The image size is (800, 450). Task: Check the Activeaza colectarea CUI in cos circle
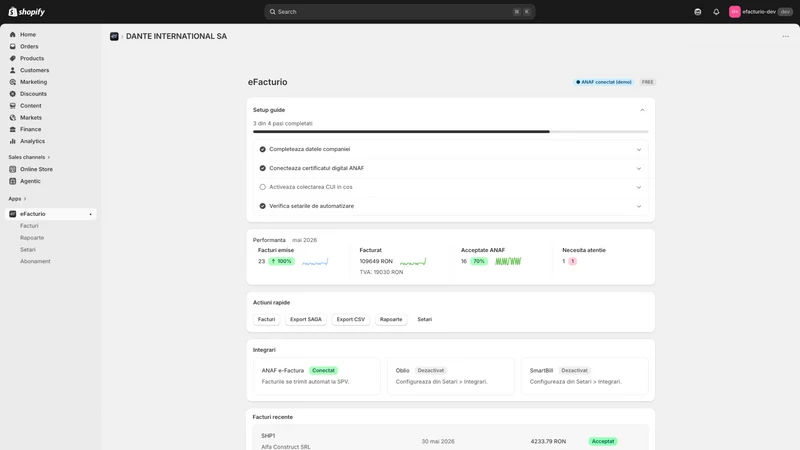pyautogui.click(x=263, y=187)
